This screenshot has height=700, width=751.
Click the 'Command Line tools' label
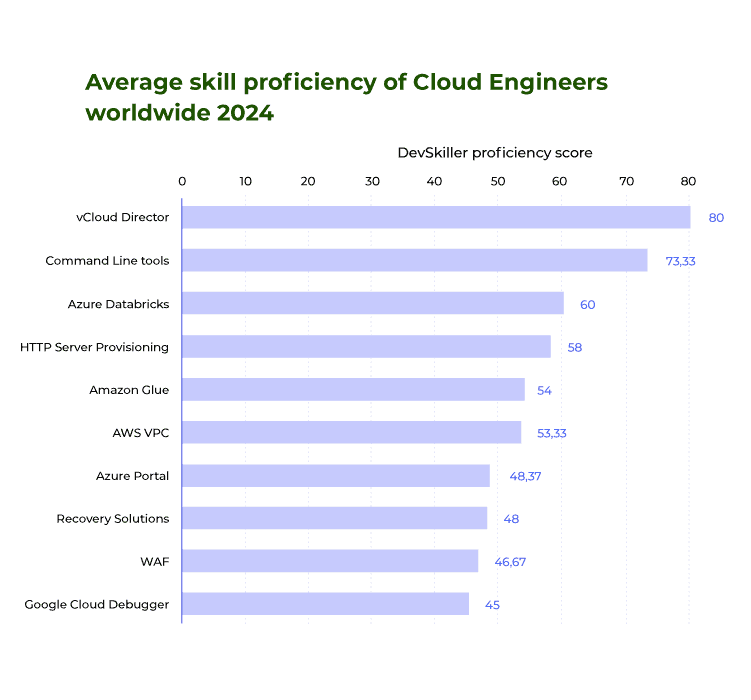107,260
